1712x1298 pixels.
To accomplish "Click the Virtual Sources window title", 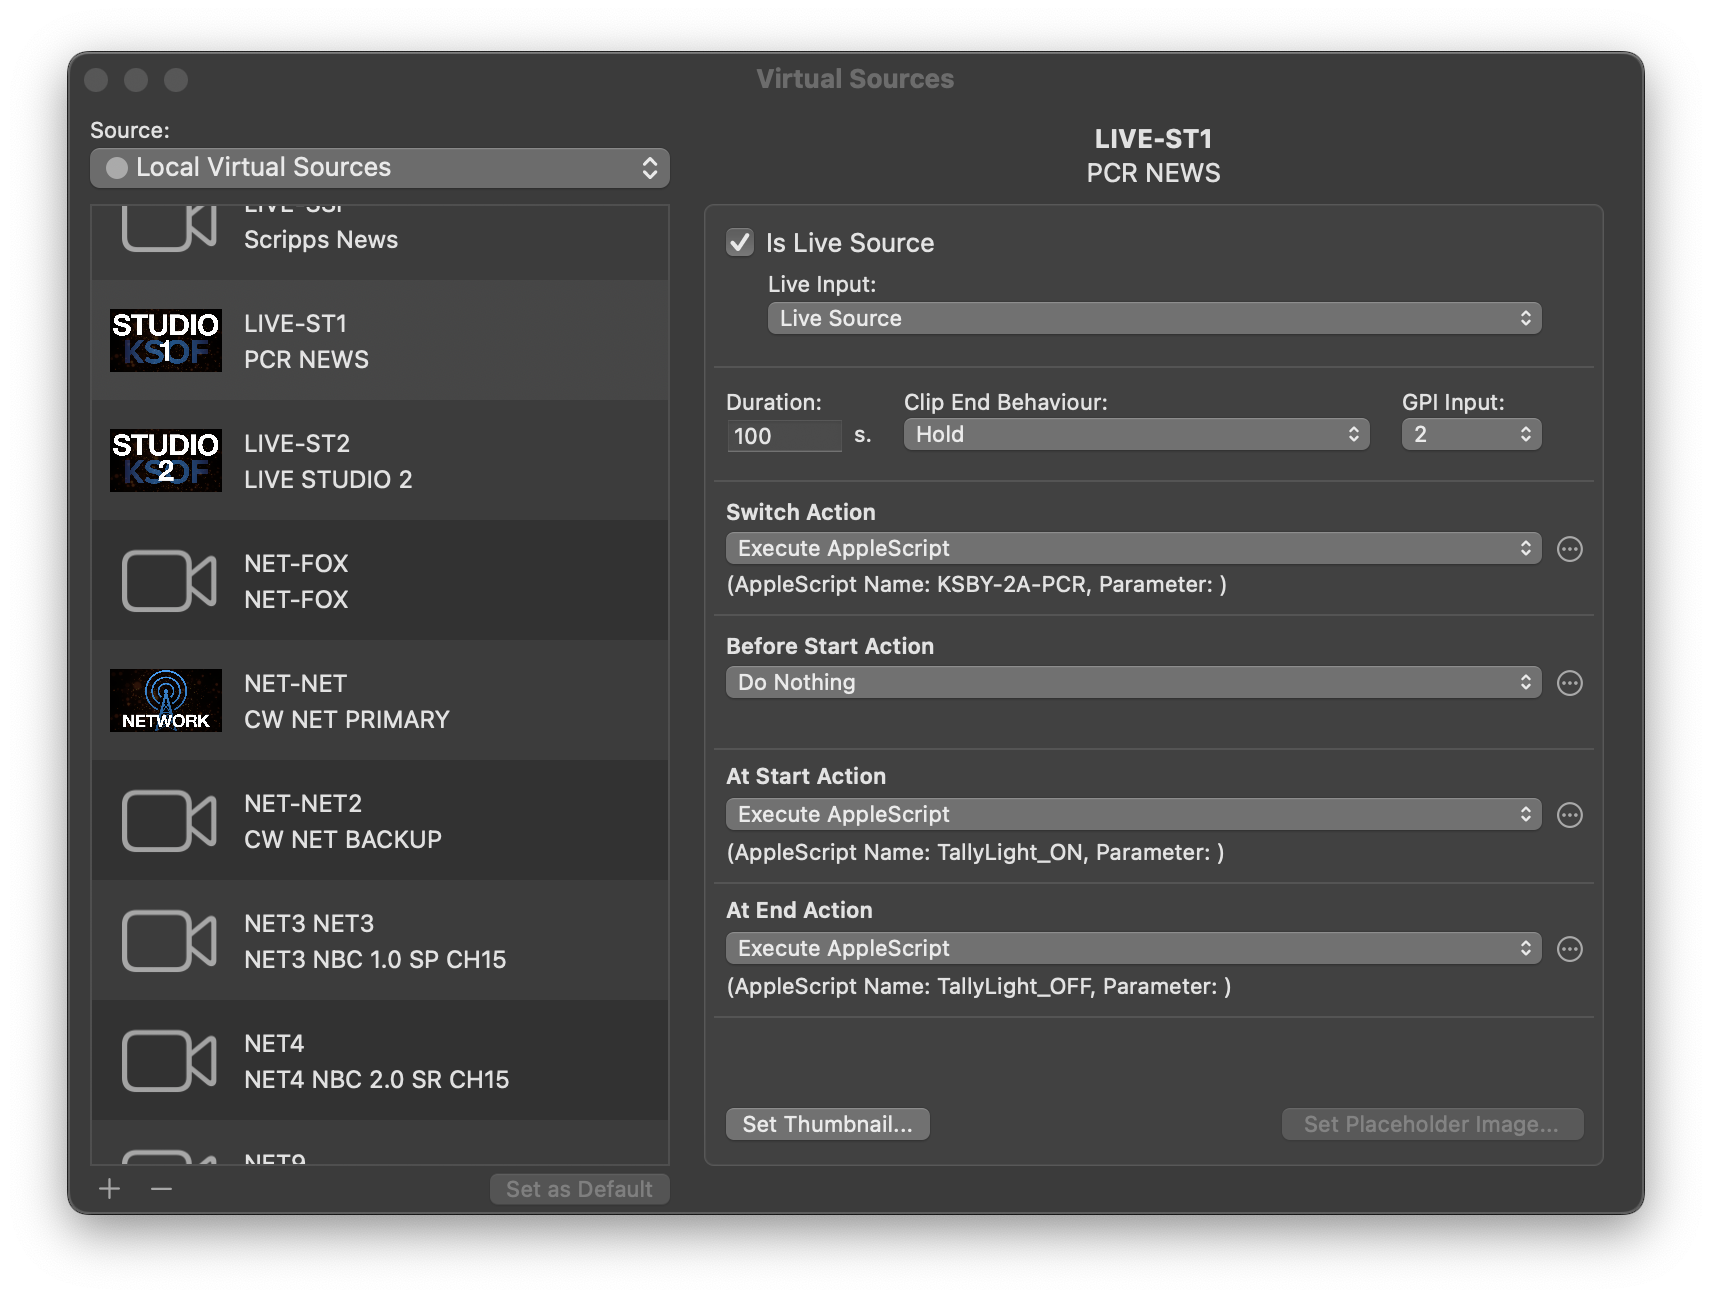I will (x=855, y=79).
